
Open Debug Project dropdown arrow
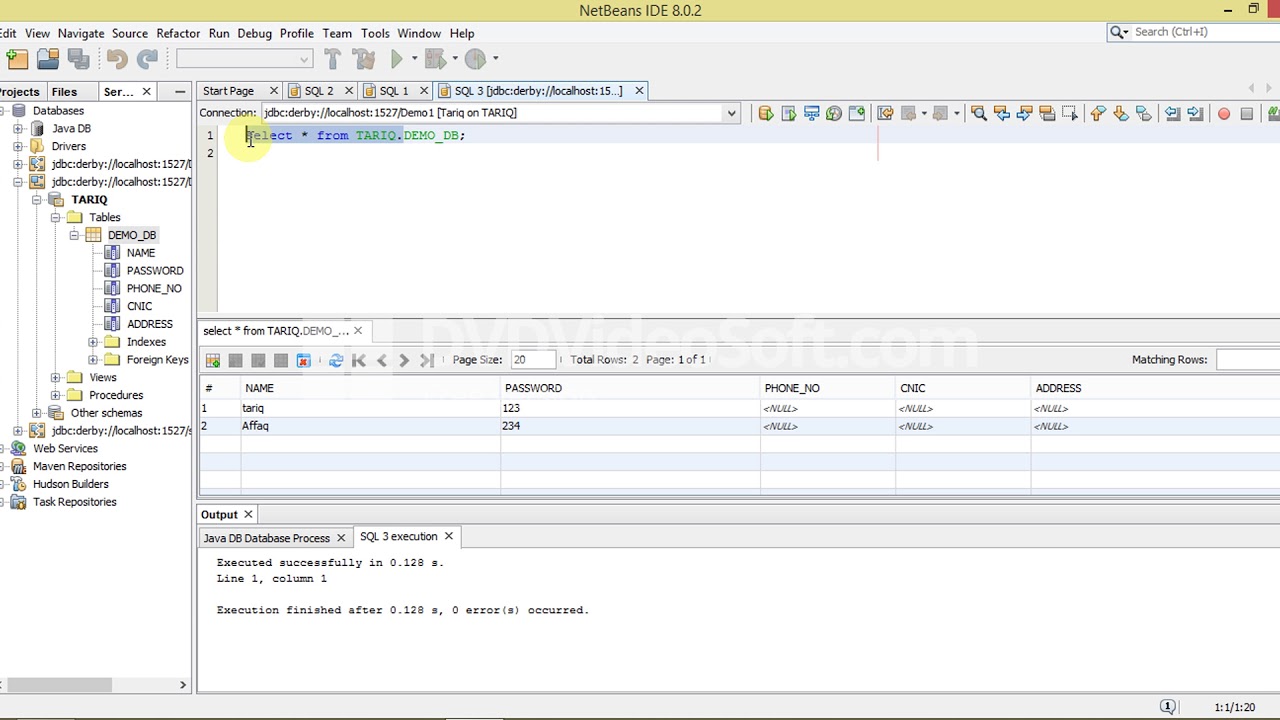[454, 59]
